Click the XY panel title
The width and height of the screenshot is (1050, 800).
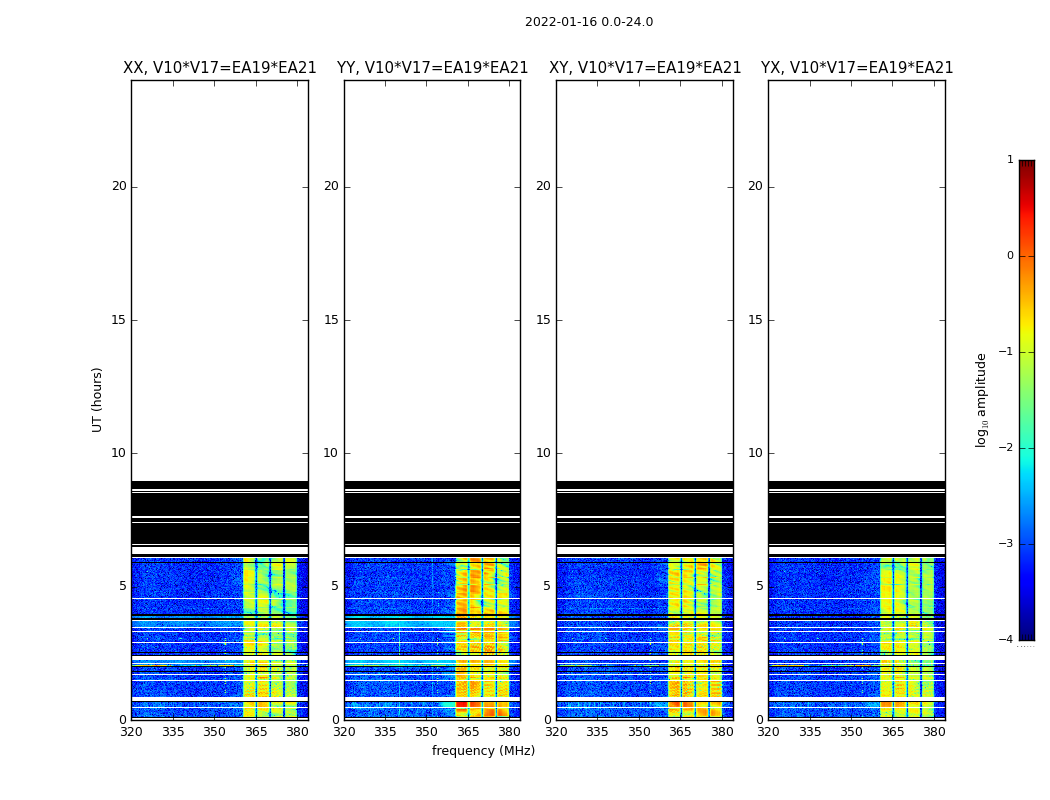click(x=645, y=68)
